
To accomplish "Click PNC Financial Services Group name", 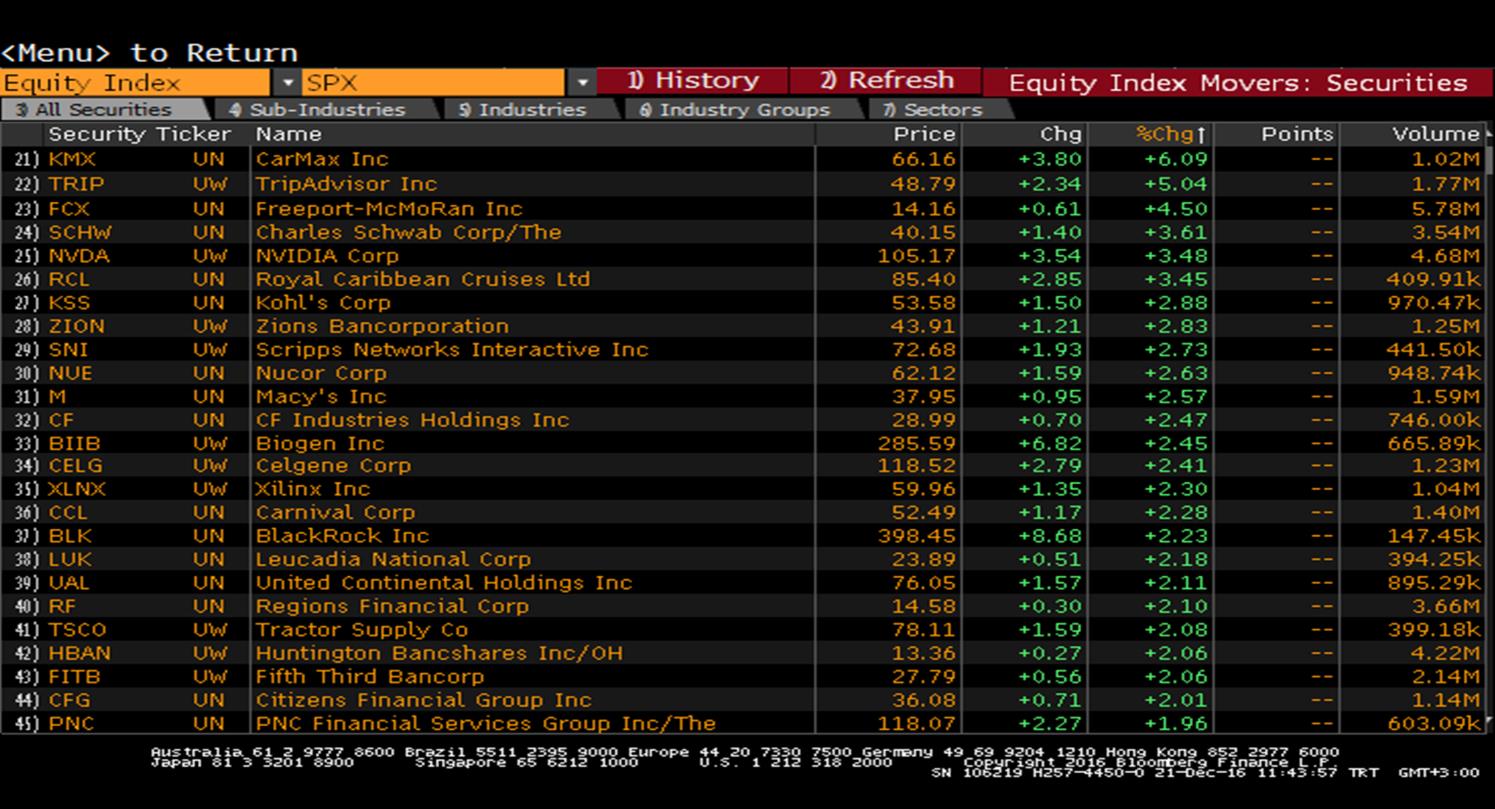I will pos(486,723).
